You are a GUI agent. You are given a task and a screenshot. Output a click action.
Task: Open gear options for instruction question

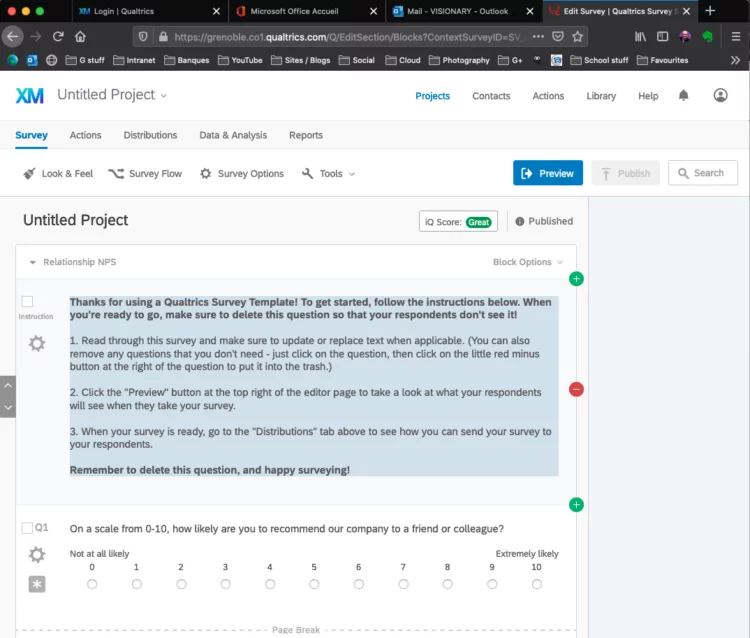click(37, 343)
